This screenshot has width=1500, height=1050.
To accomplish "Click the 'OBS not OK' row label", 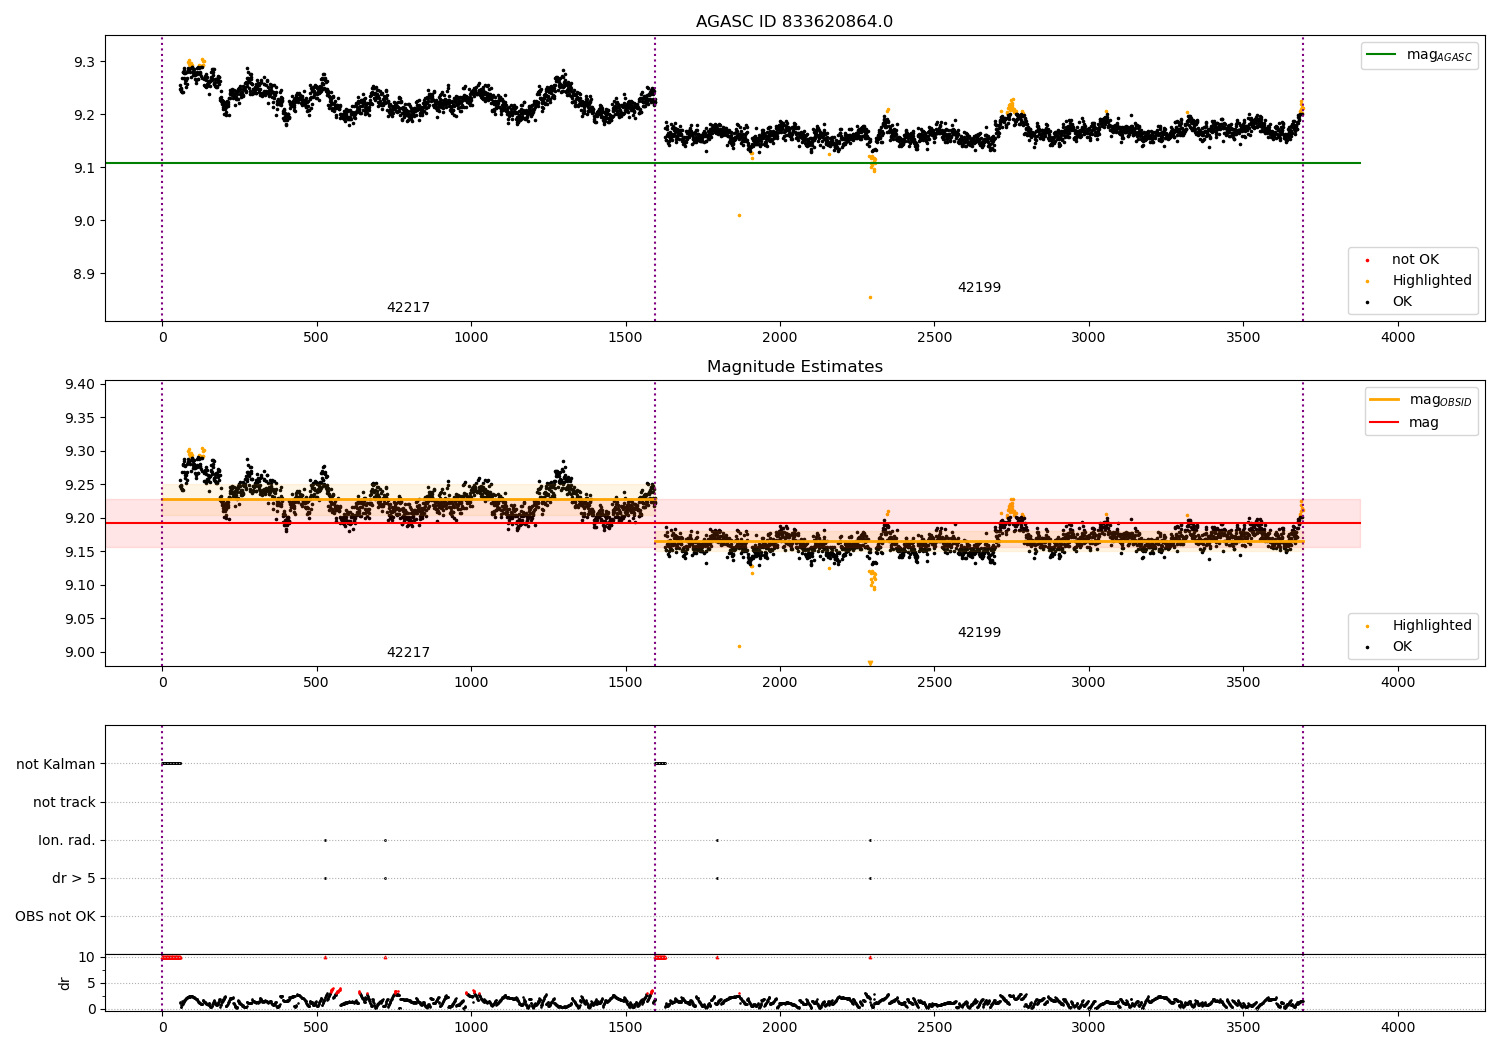I will click(55, 917).
